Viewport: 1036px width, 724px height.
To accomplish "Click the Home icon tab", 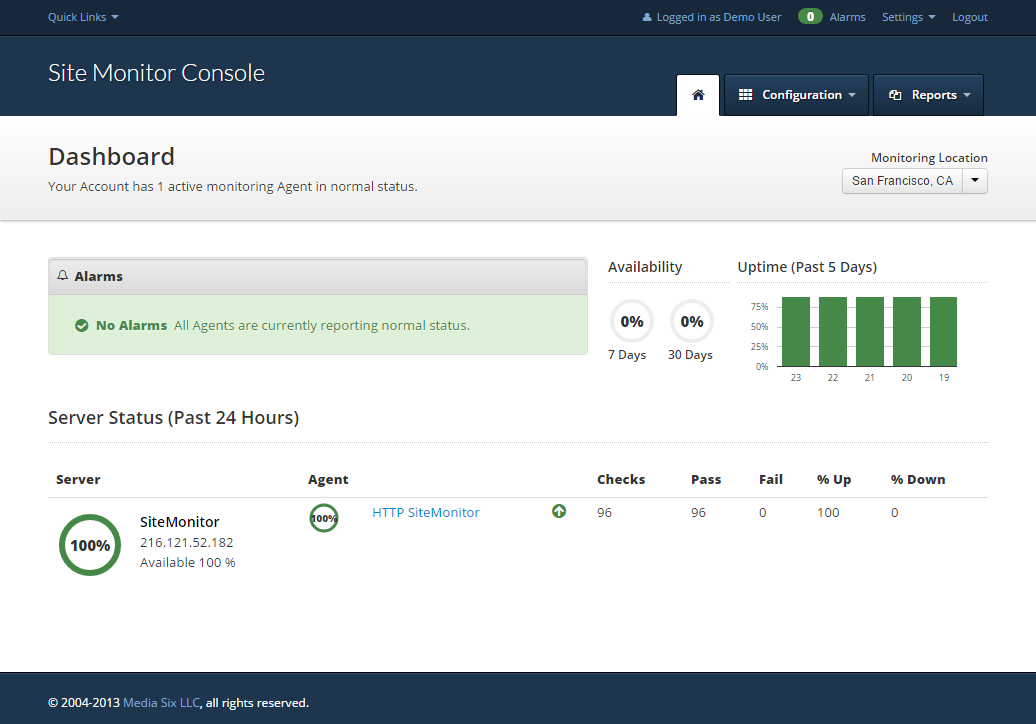I will point(698,95).
